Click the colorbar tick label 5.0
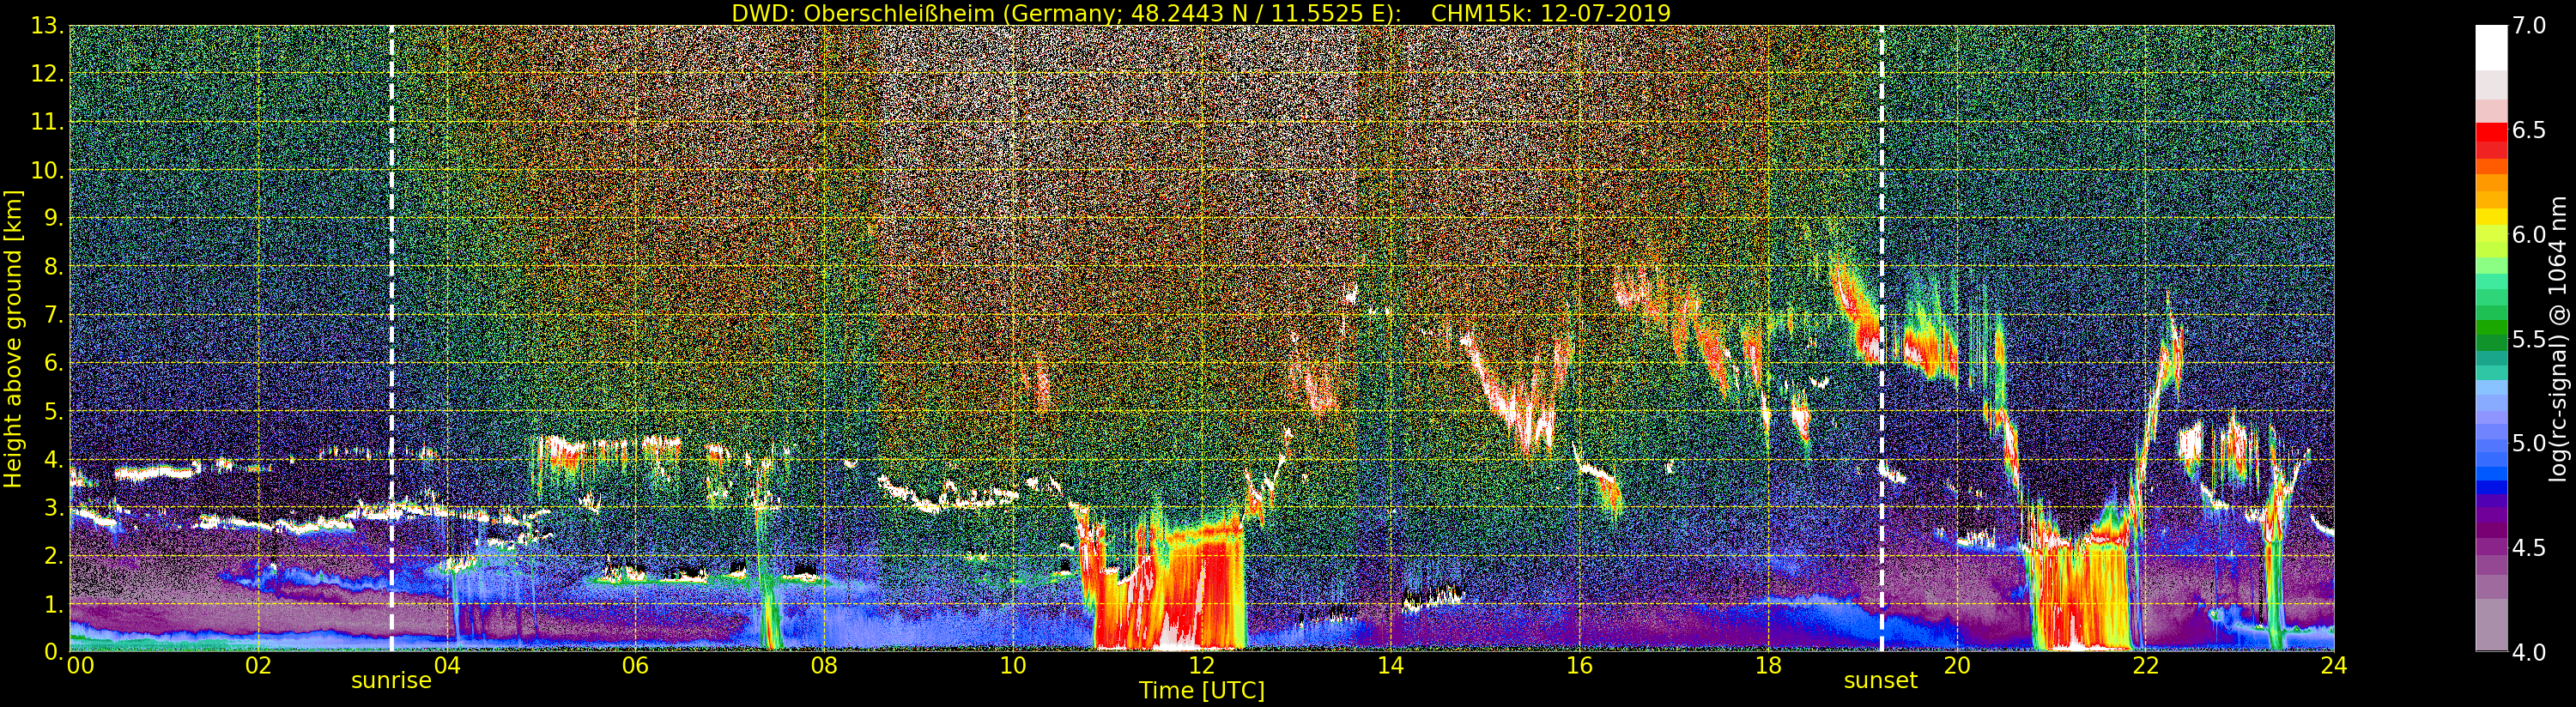 click(x=2529, y=443)
